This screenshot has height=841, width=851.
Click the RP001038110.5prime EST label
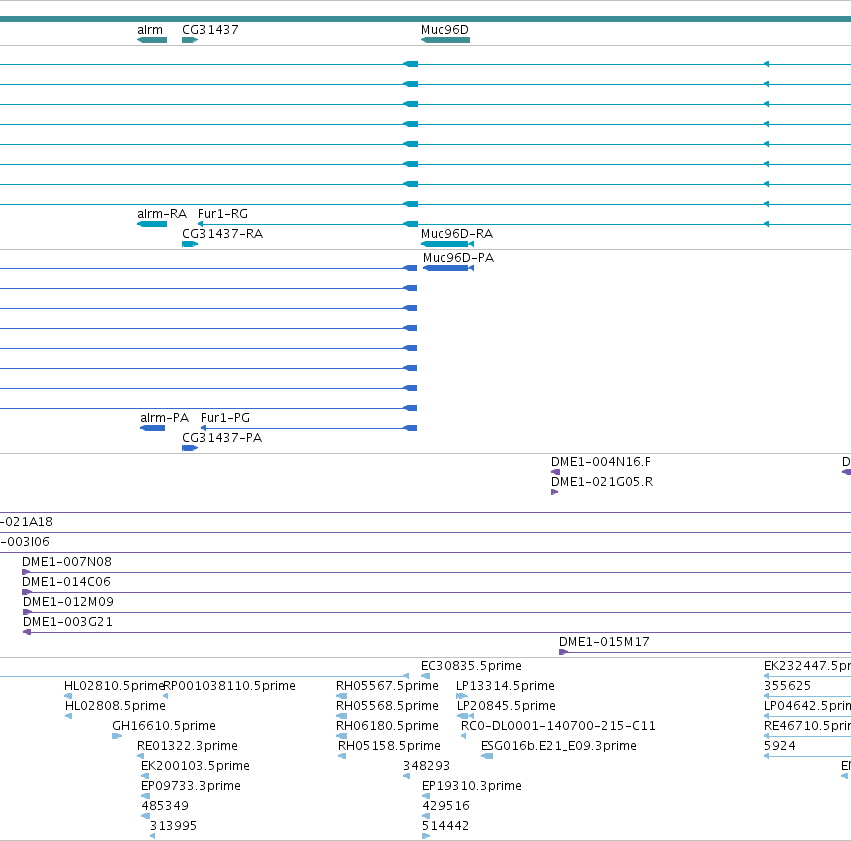[229, 686]
